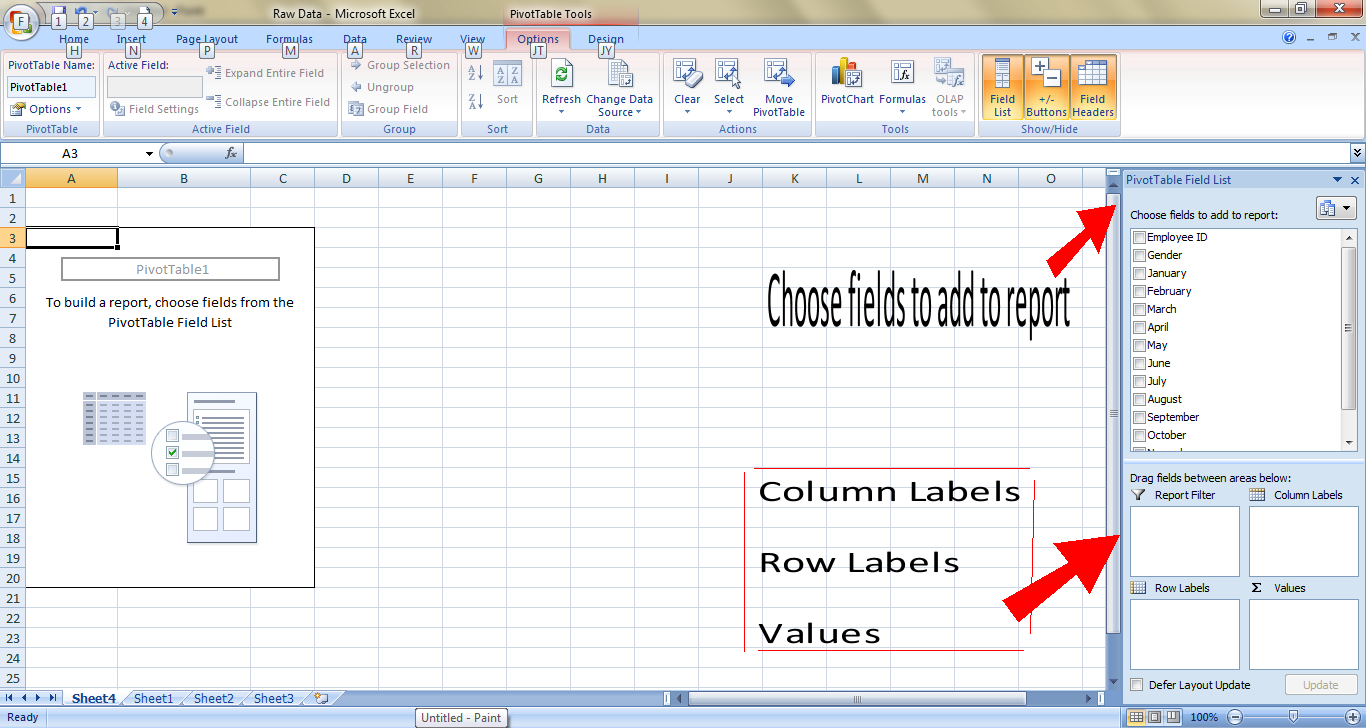Click Ungroup in Group section

381,87
